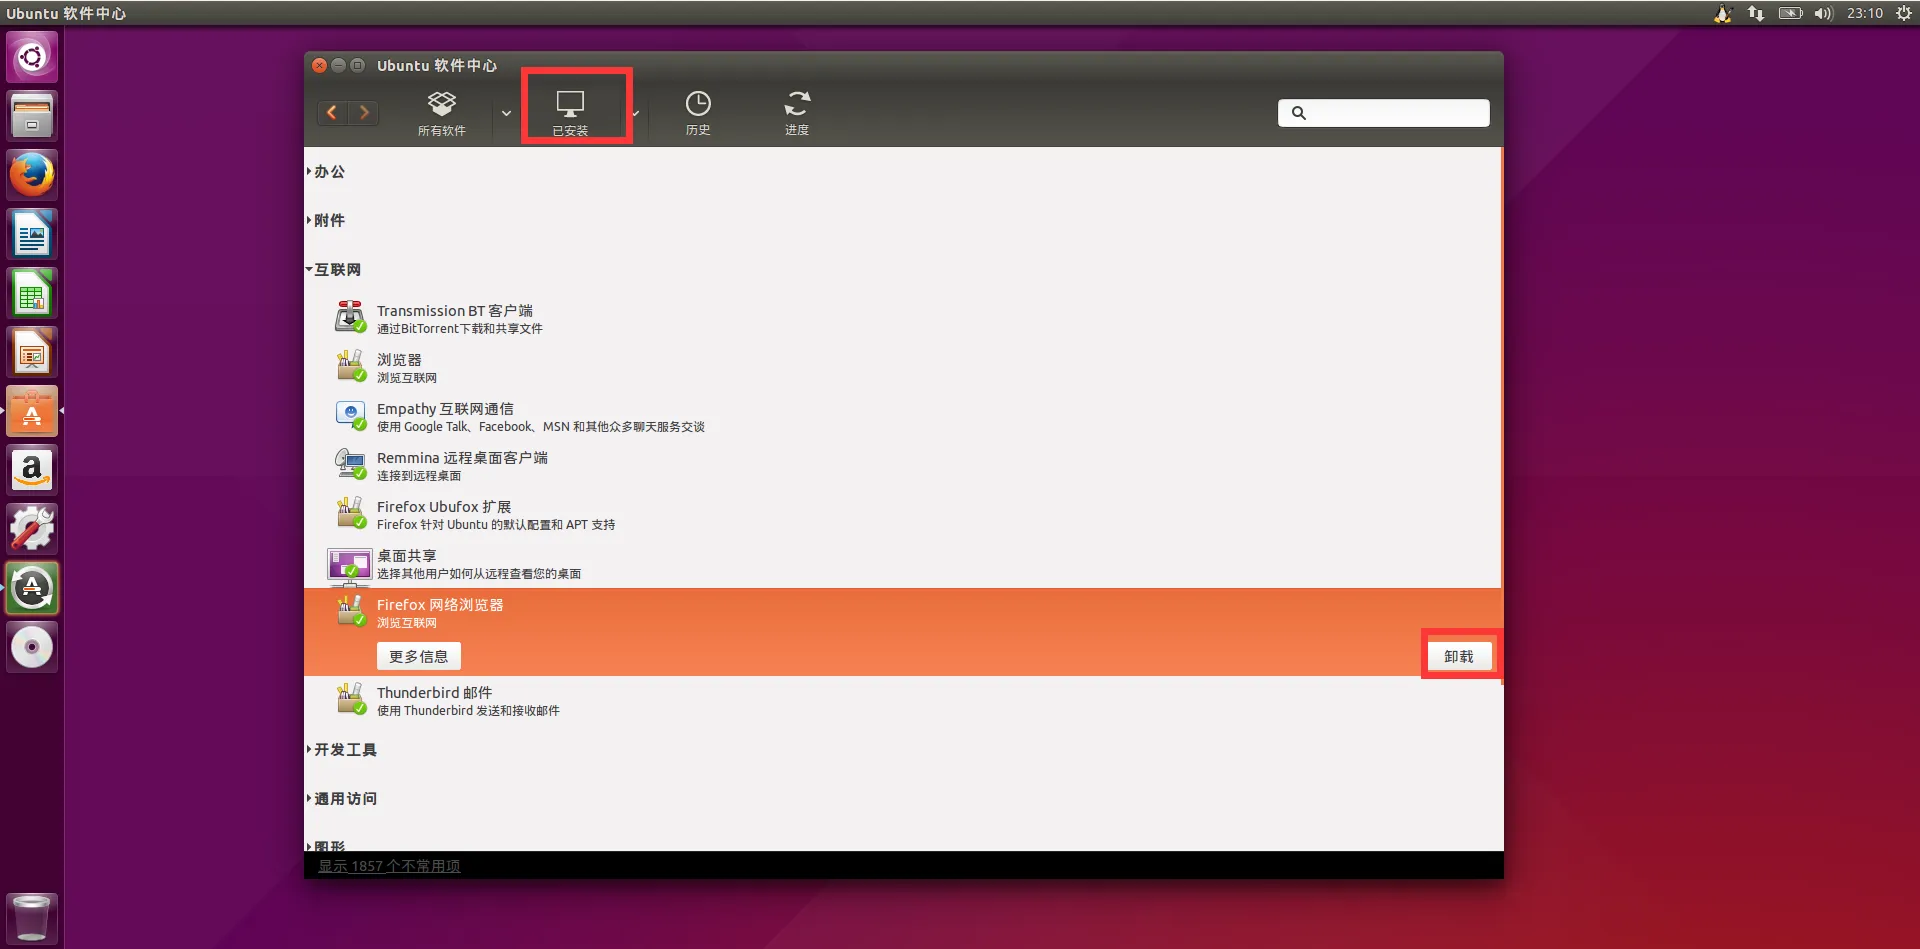Open the dropdown arrow beside 所有软件
Viewport: 1920px width, 949px height.
point(506,113)
